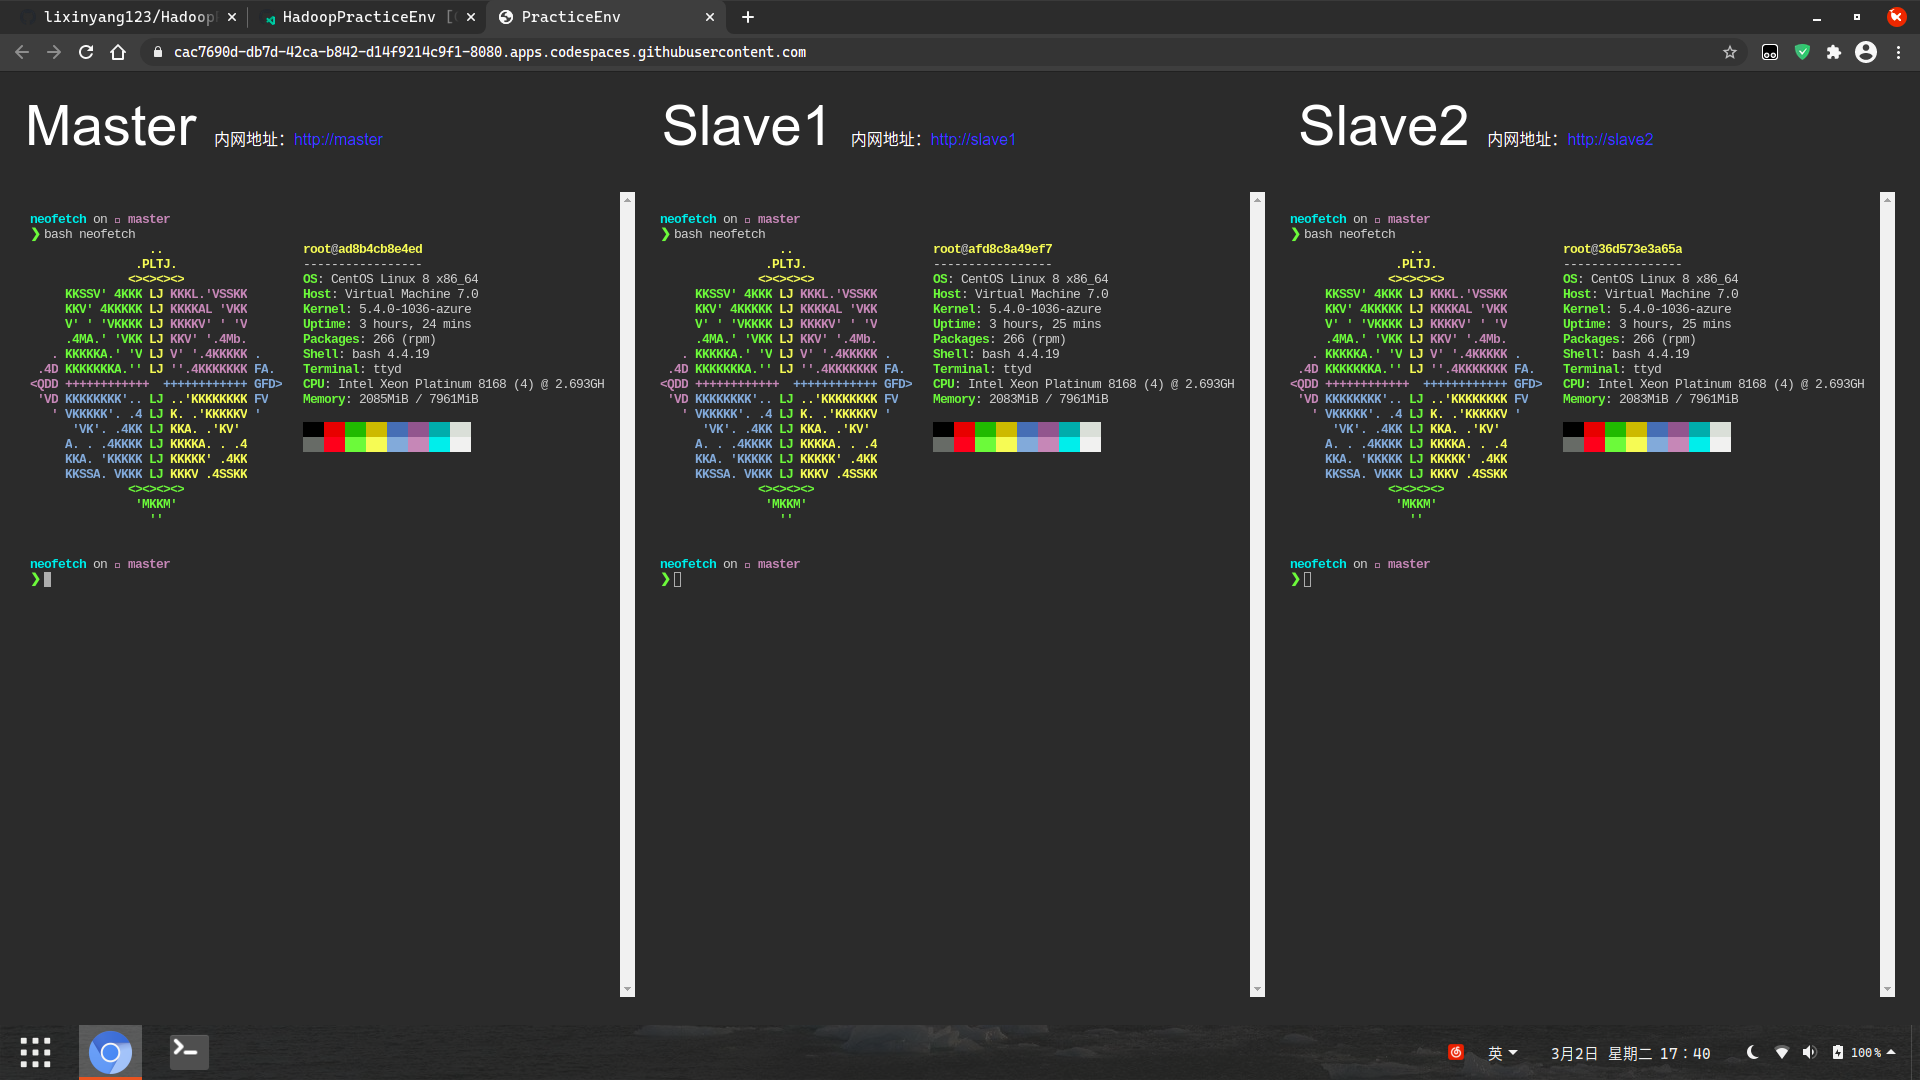Select the PracticeEnv tab

click(x=605, y=17)
